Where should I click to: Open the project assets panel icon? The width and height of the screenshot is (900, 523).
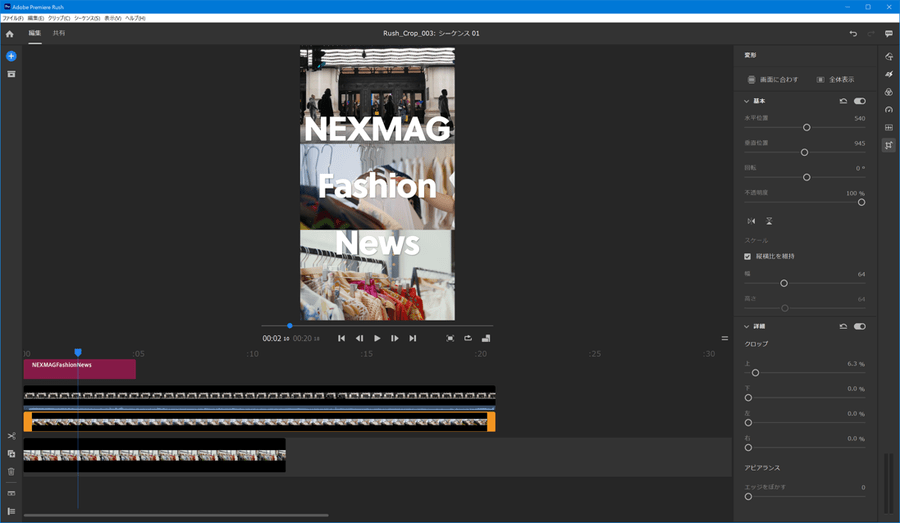click(x=11, y=74)
